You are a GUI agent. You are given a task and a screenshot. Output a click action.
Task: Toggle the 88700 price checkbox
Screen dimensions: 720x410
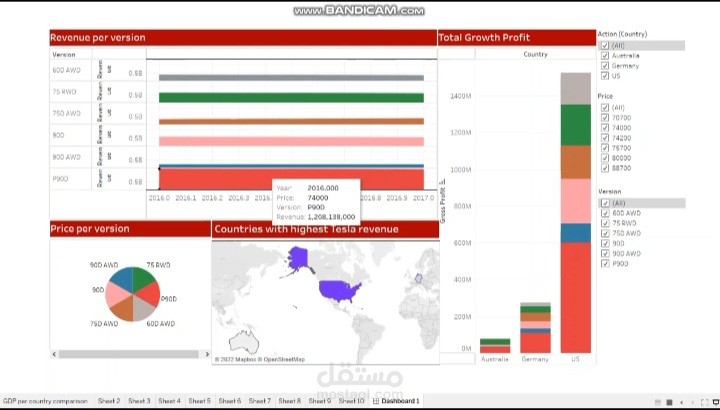pos(605,168)
